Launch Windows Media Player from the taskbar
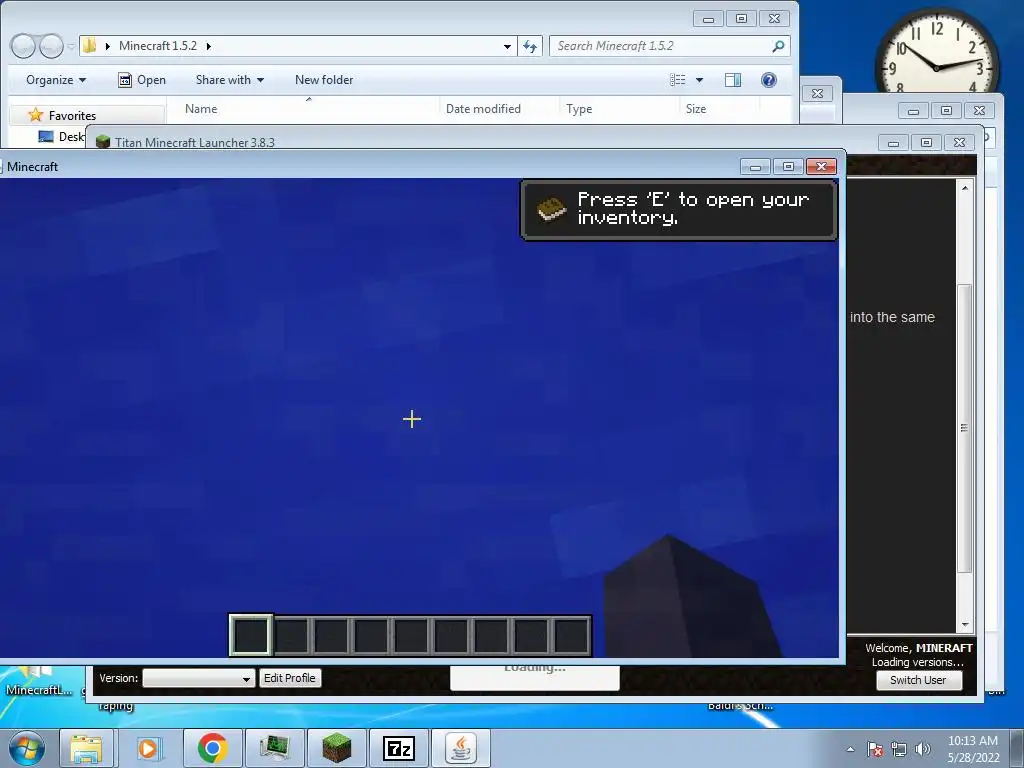Viewport: 1024px width, 768px height. 148,748
